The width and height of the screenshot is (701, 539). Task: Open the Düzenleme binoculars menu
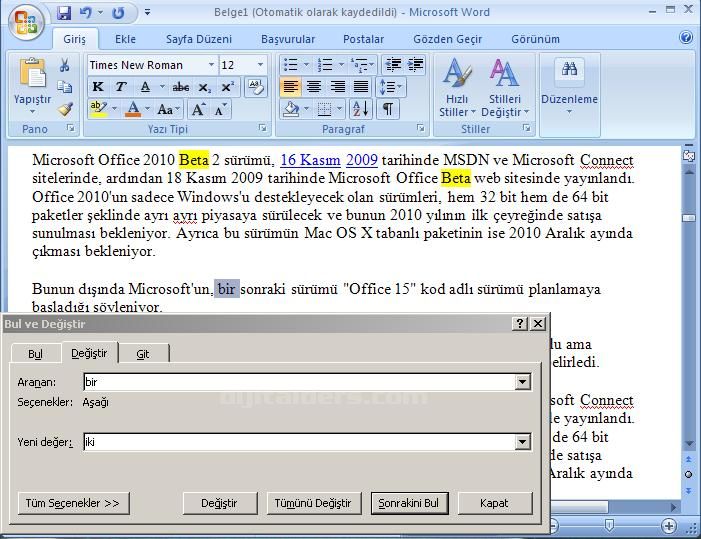[569, 86]
